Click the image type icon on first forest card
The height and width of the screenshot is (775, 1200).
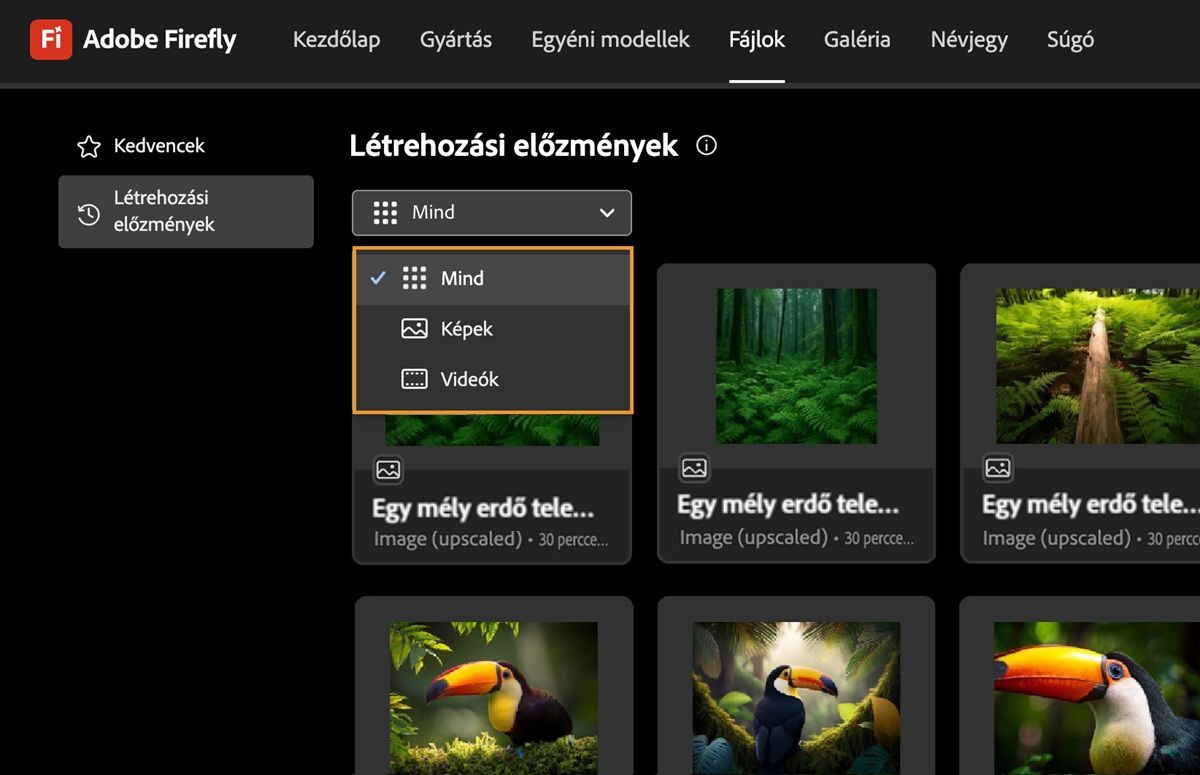coord(389,469)
